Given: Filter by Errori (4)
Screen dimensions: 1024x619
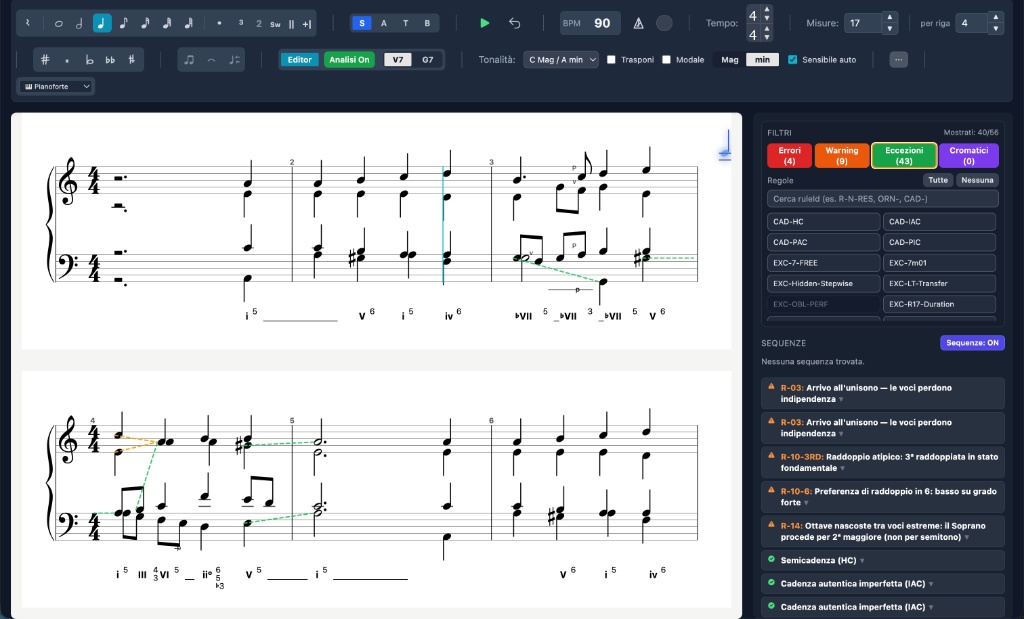Looking at the screenshot, I should (x=789, y=155).
